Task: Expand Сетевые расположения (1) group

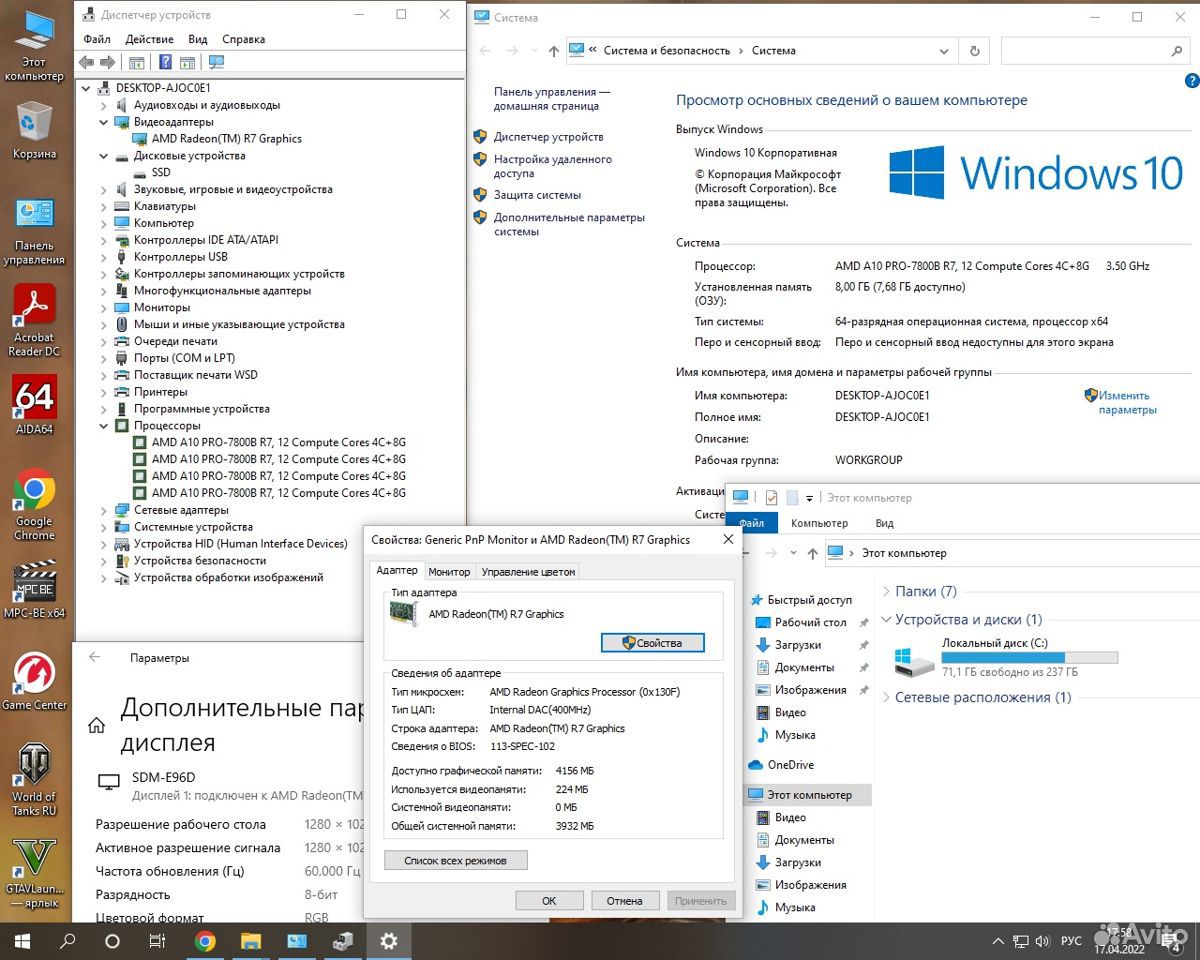Action: click(885, 697)
